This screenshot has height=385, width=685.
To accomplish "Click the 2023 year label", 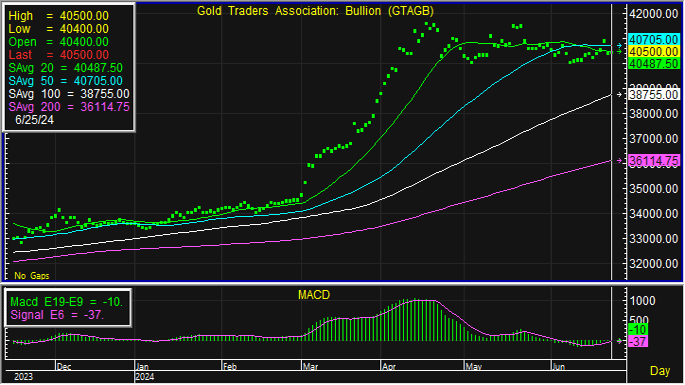I will 23,377.
